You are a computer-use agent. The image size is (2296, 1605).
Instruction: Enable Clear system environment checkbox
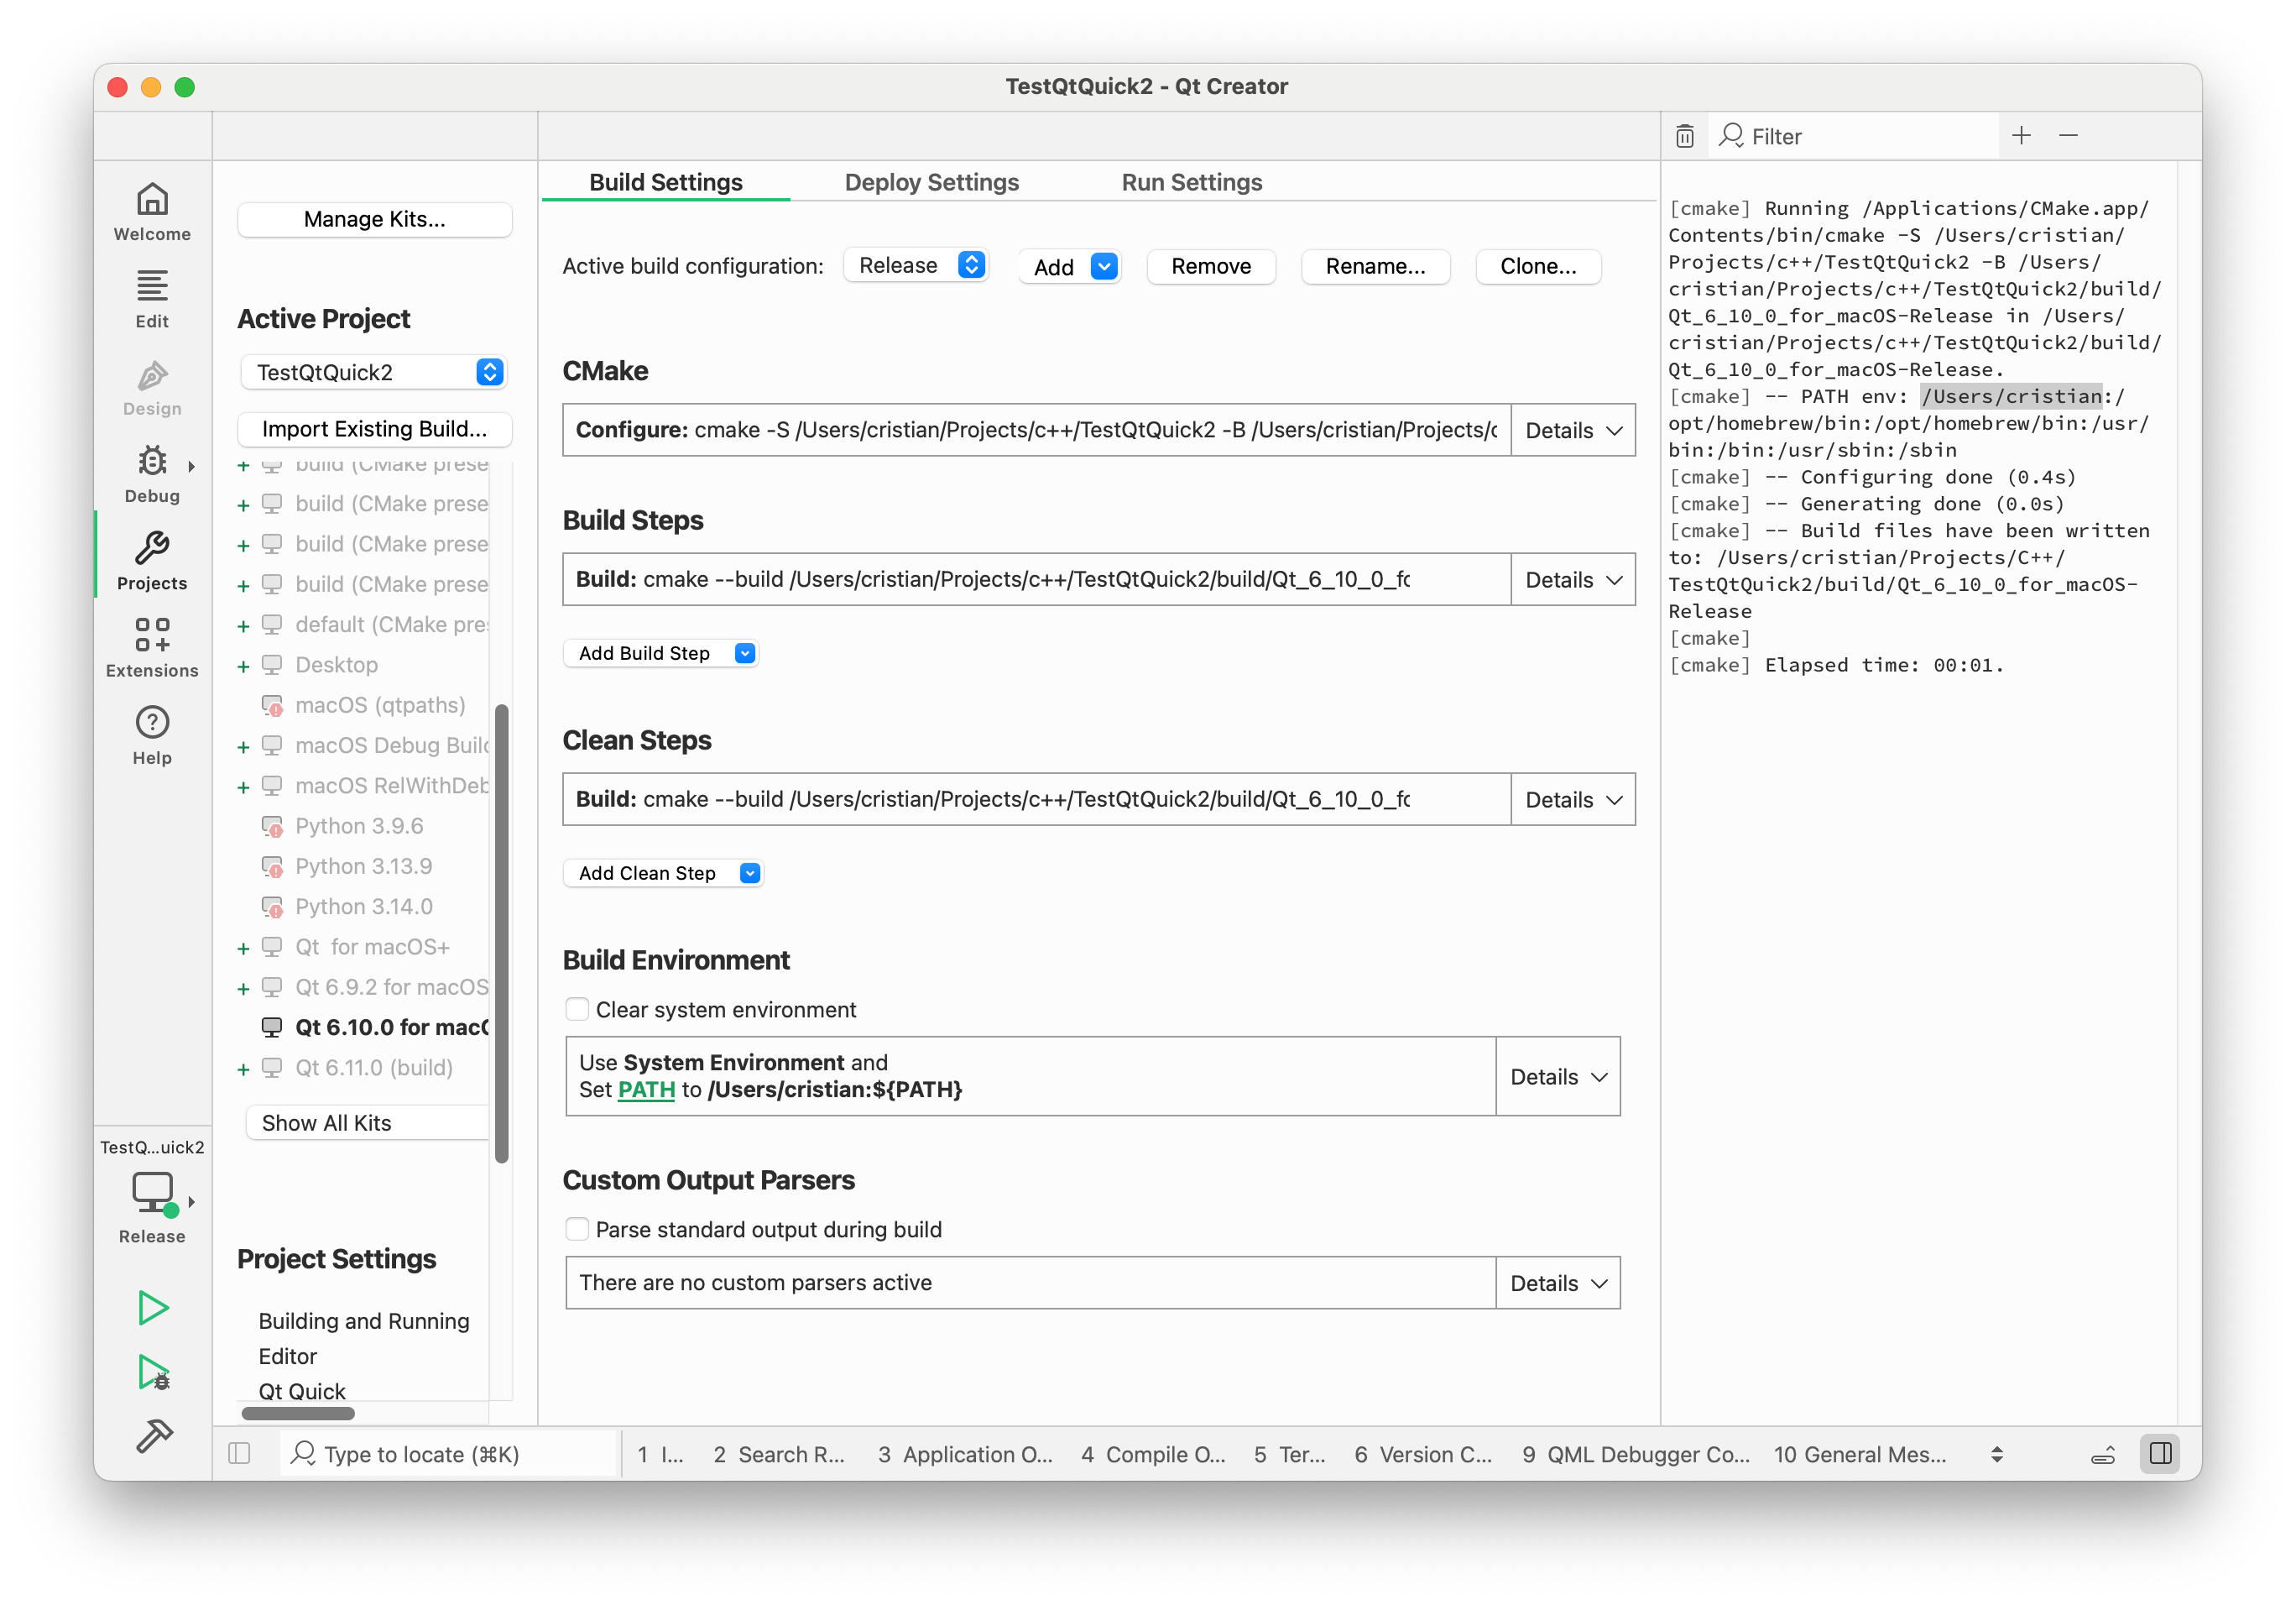click(577, 1009)
